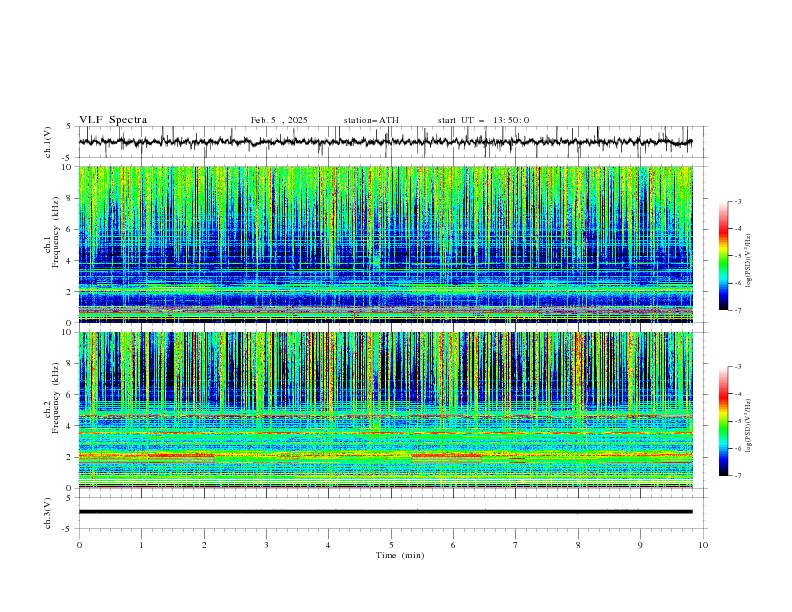Click the log(PSD) label beside ch.1 color bar
This screenshot has height=612, width=792.
[x=749, y=261]
